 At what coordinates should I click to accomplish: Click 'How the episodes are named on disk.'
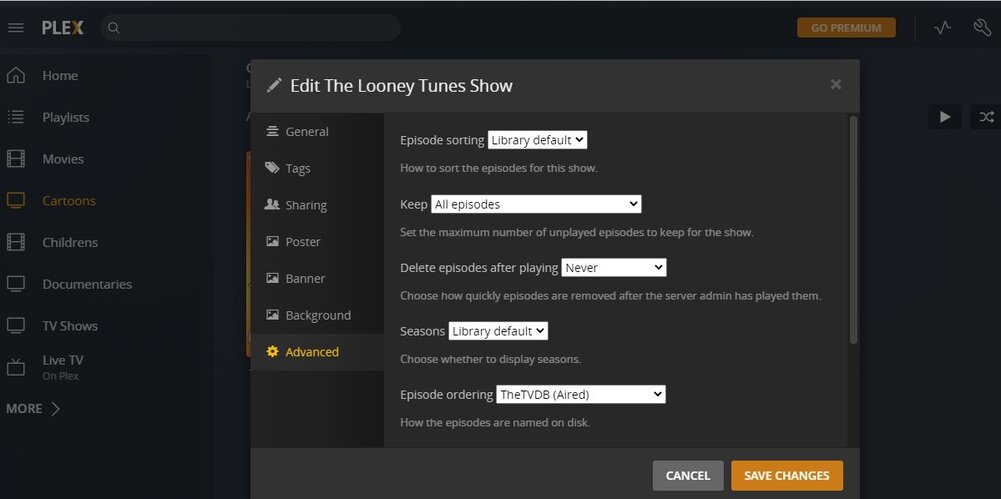coord(495,422)
